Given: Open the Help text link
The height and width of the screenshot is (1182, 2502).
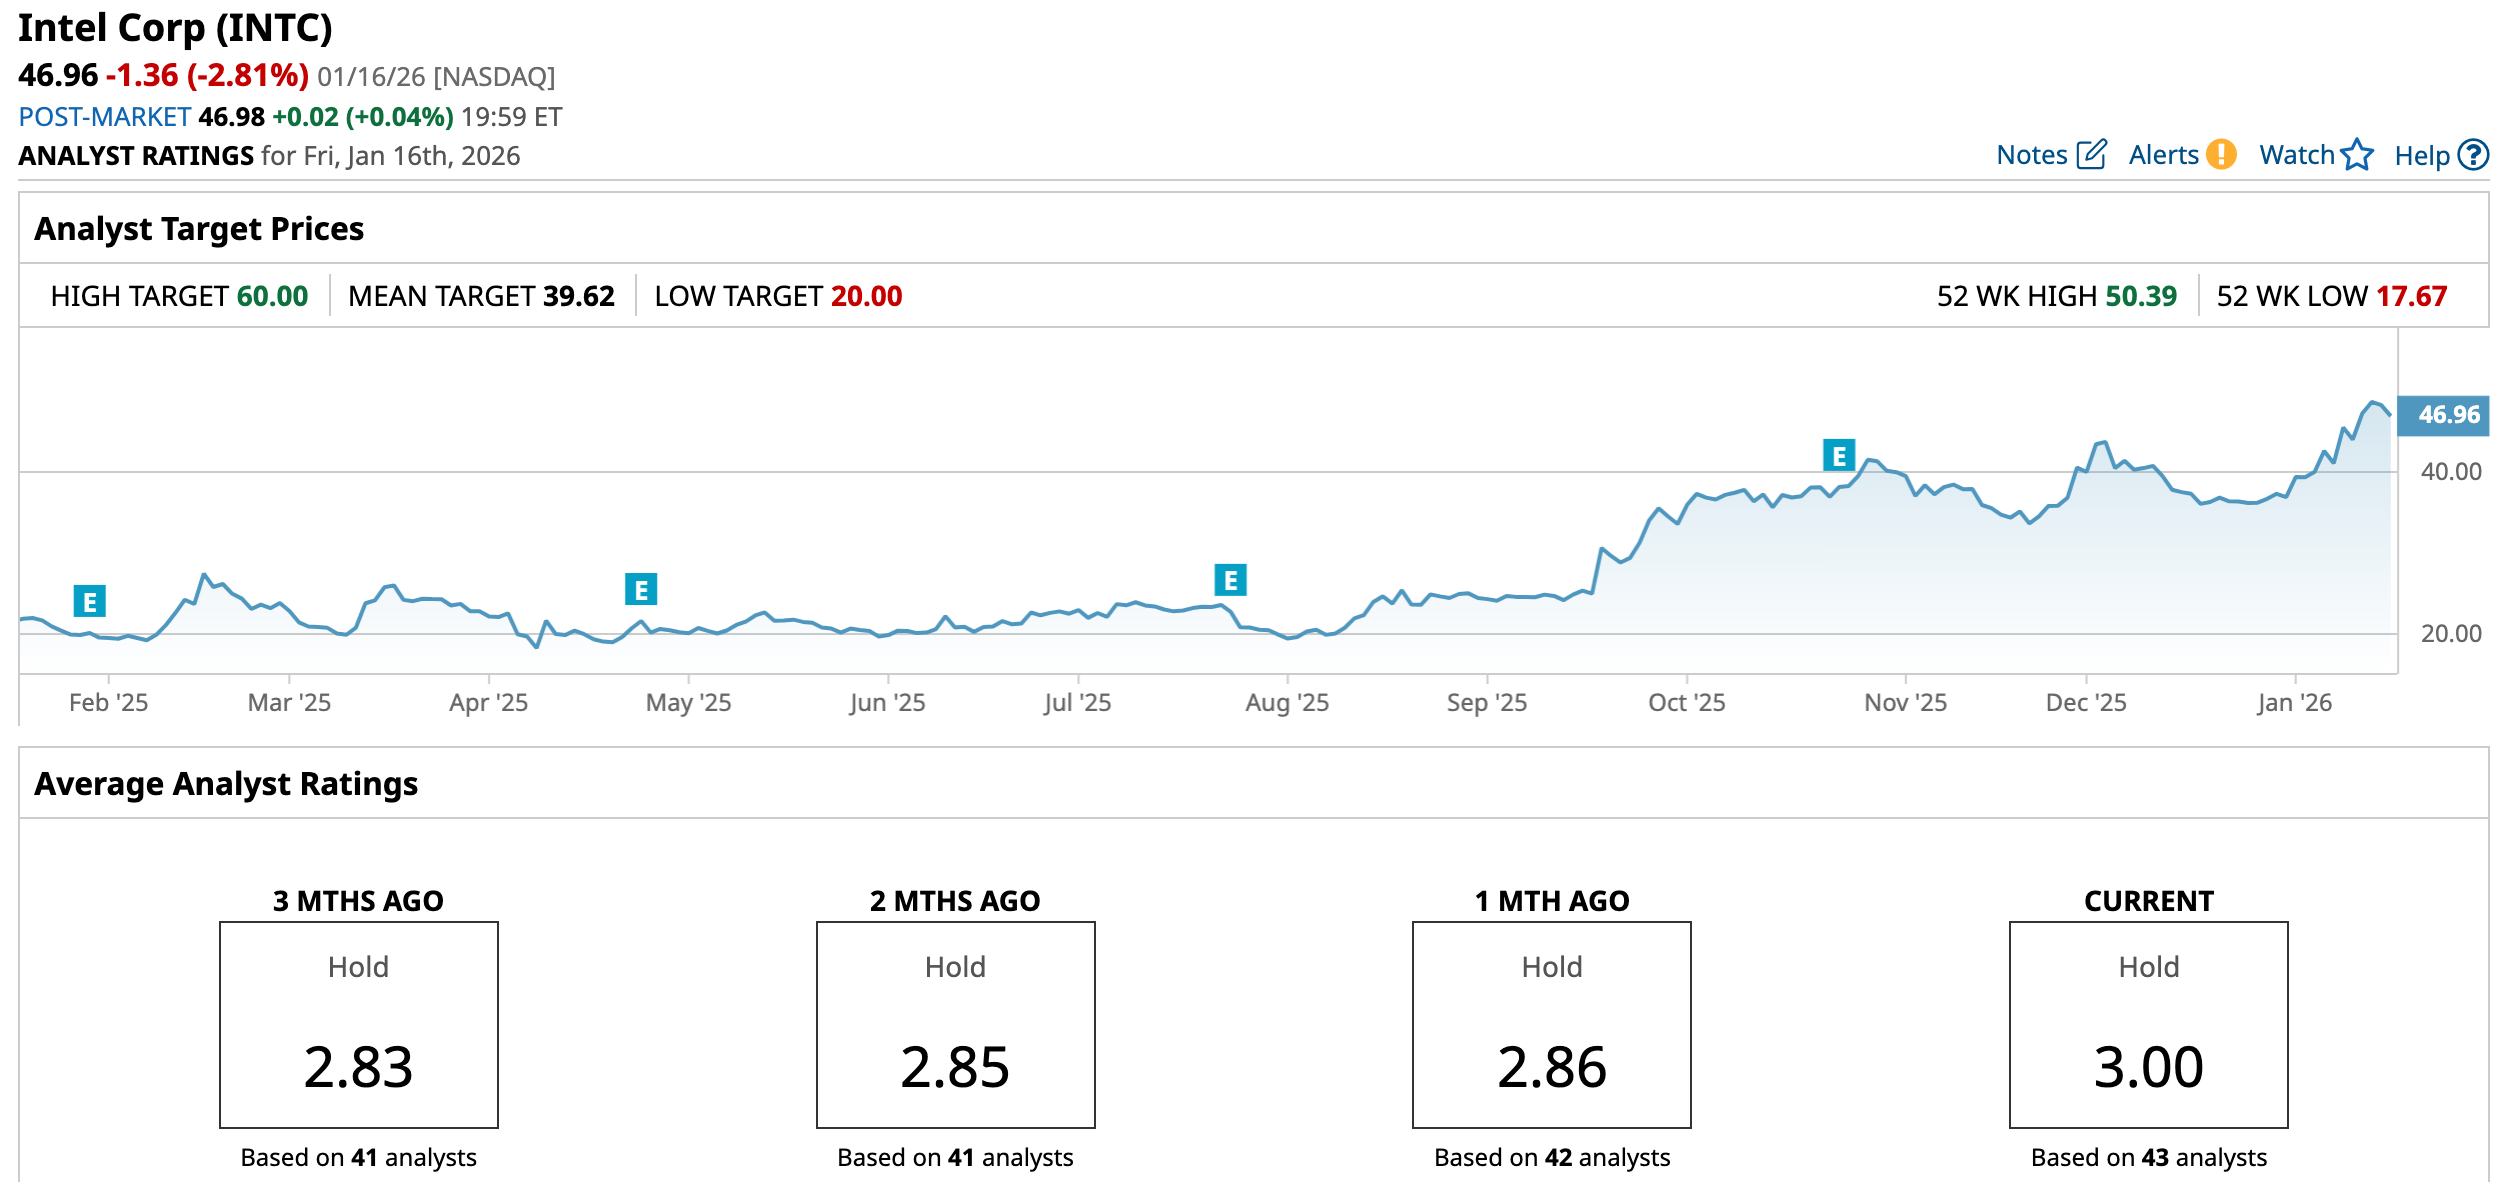Looking at the screenshot, I should pyautogui.click(x=2421, y=156).
